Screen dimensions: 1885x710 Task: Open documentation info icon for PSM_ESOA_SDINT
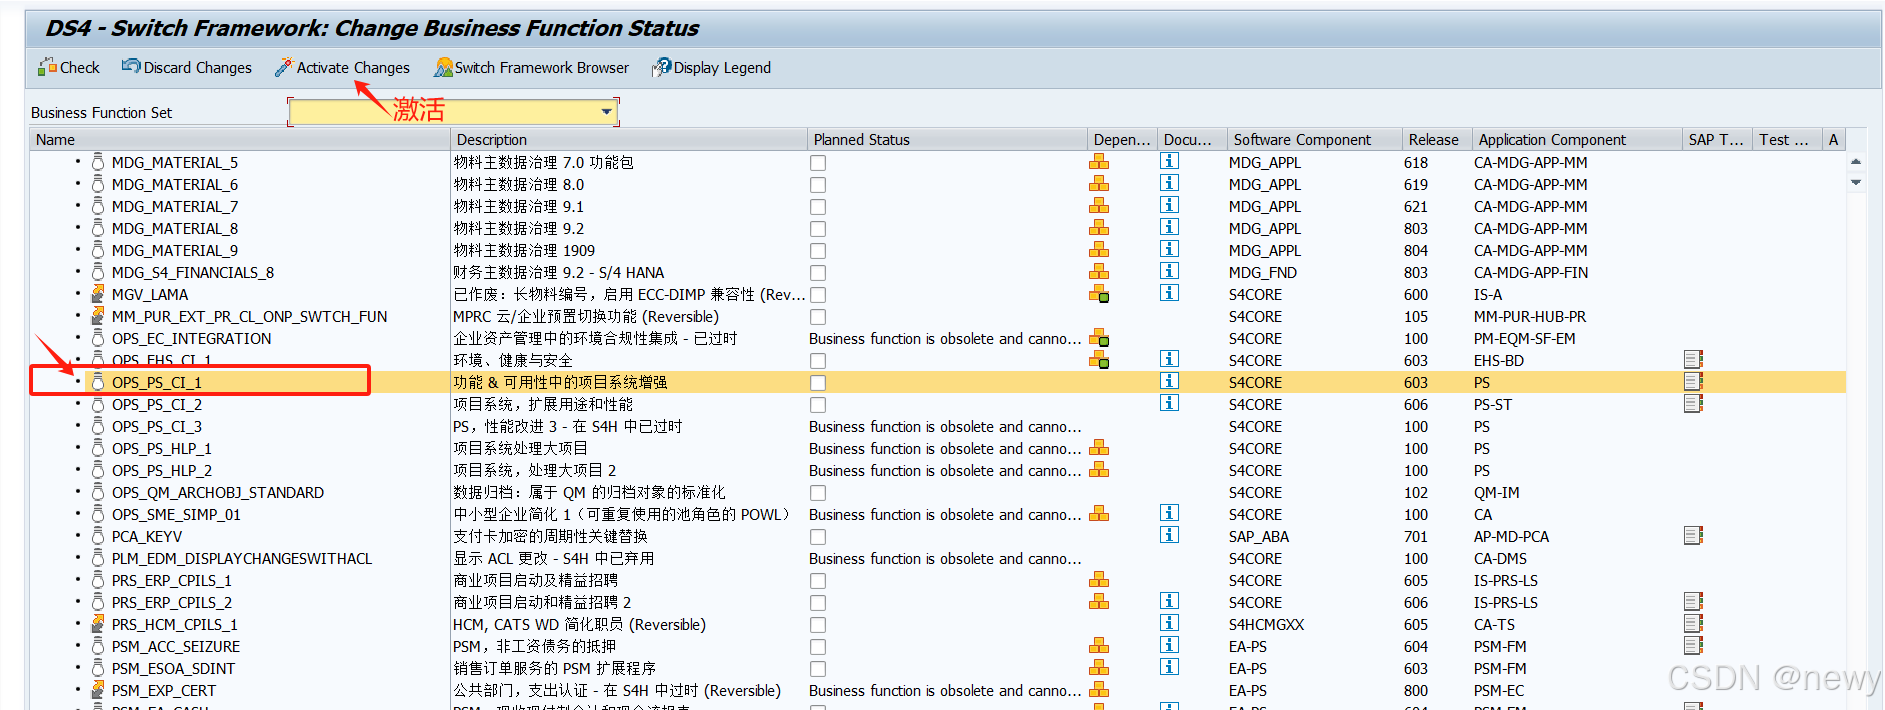[x=1169, y=667]
